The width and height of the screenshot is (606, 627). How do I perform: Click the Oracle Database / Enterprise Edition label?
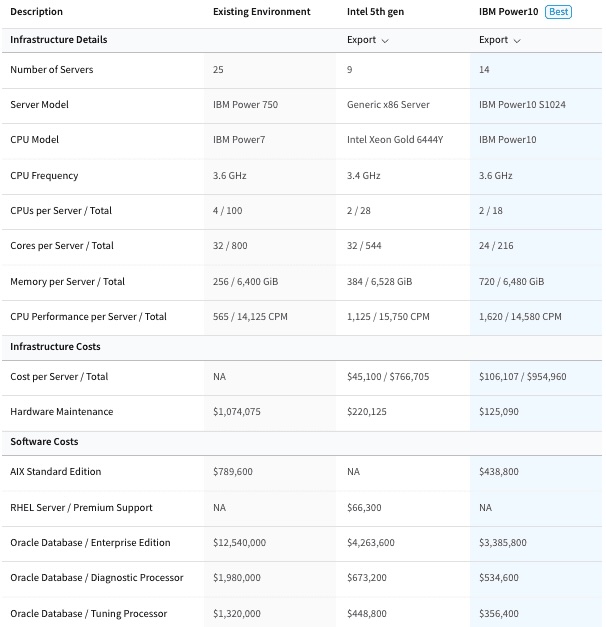[90, 543]
